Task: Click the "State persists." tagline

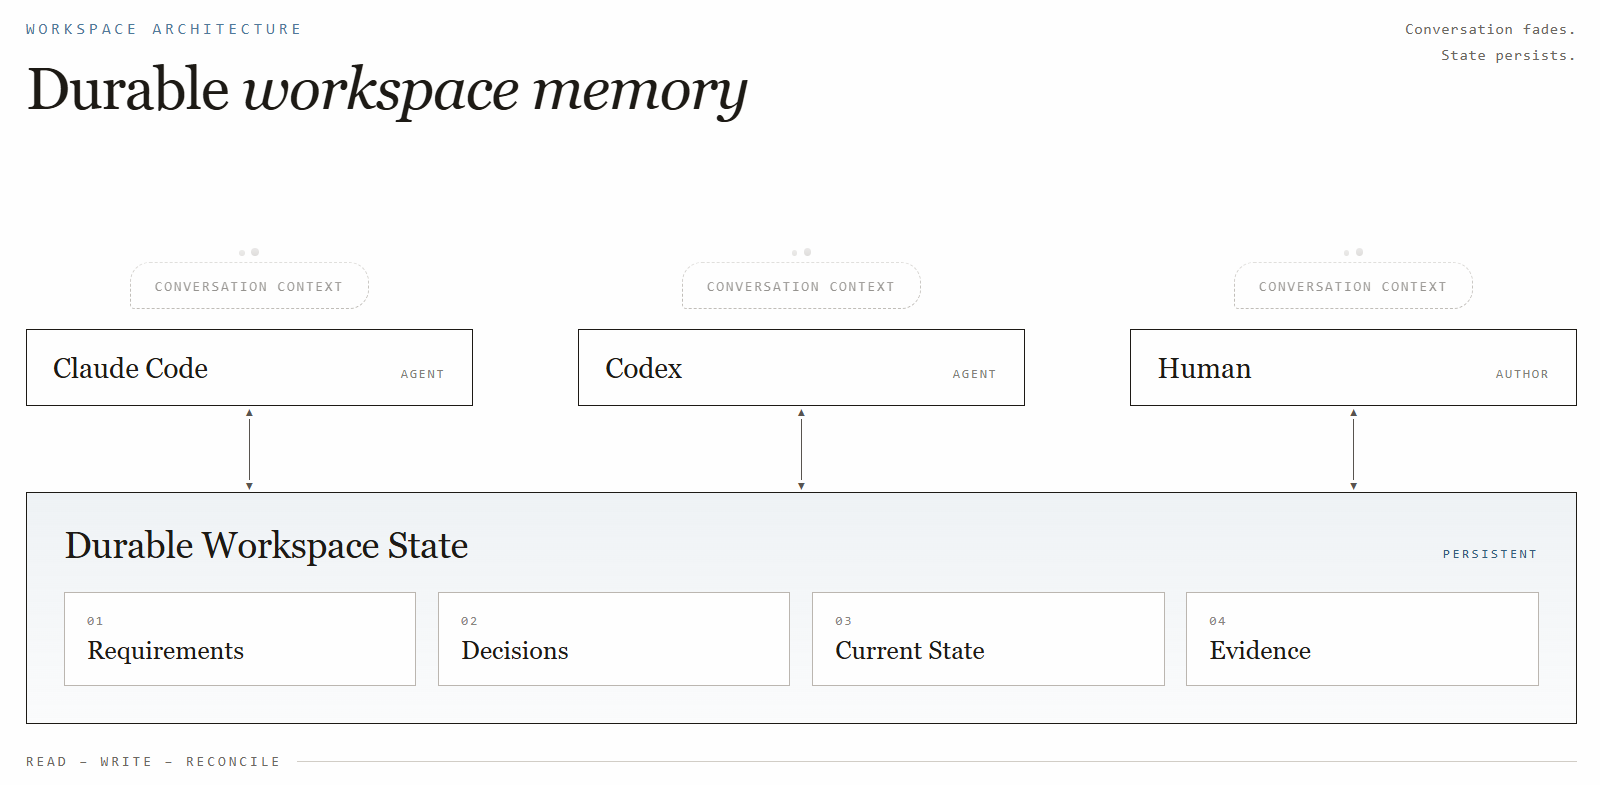Action: 1508,55
